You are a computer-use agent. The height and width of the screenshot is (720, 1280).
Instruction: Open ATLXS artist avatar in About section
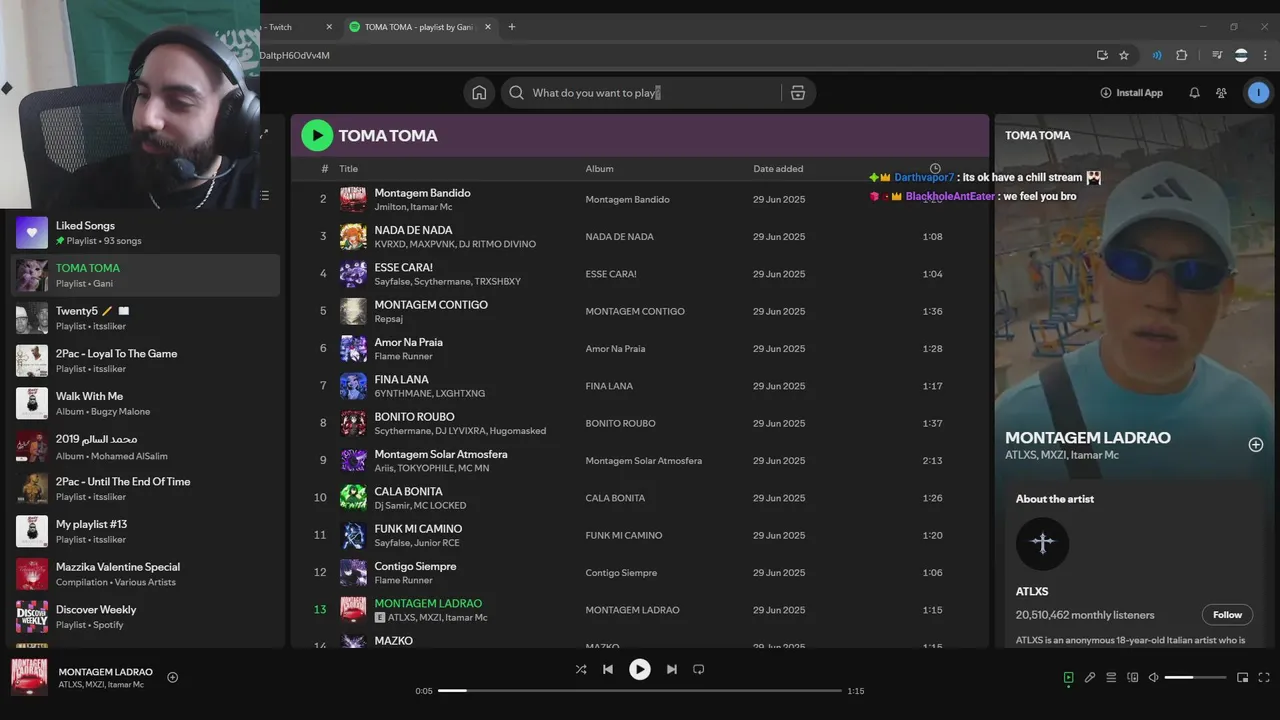(1042, 543)
